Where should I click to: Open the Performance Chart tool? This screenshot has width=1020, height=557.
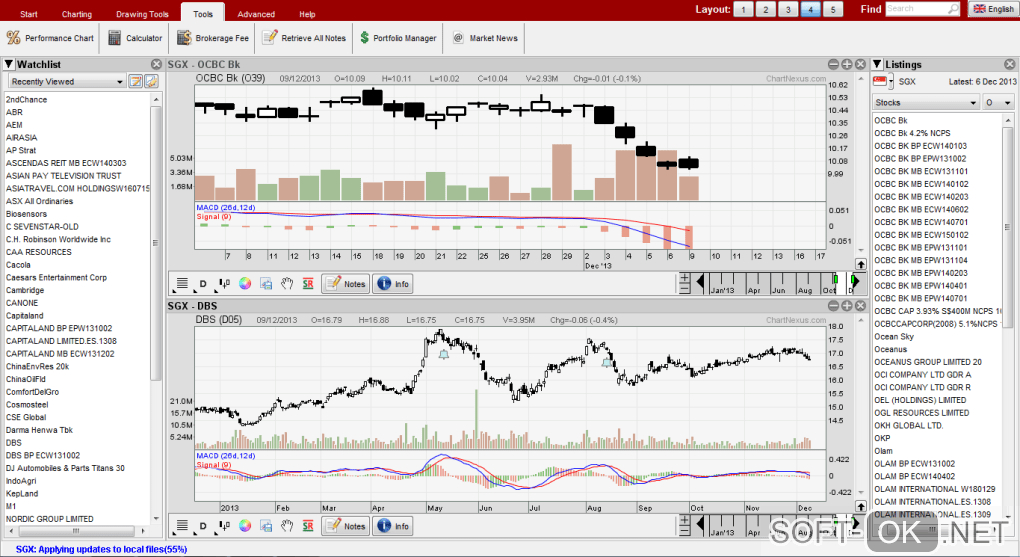click(x=51, y=38)
